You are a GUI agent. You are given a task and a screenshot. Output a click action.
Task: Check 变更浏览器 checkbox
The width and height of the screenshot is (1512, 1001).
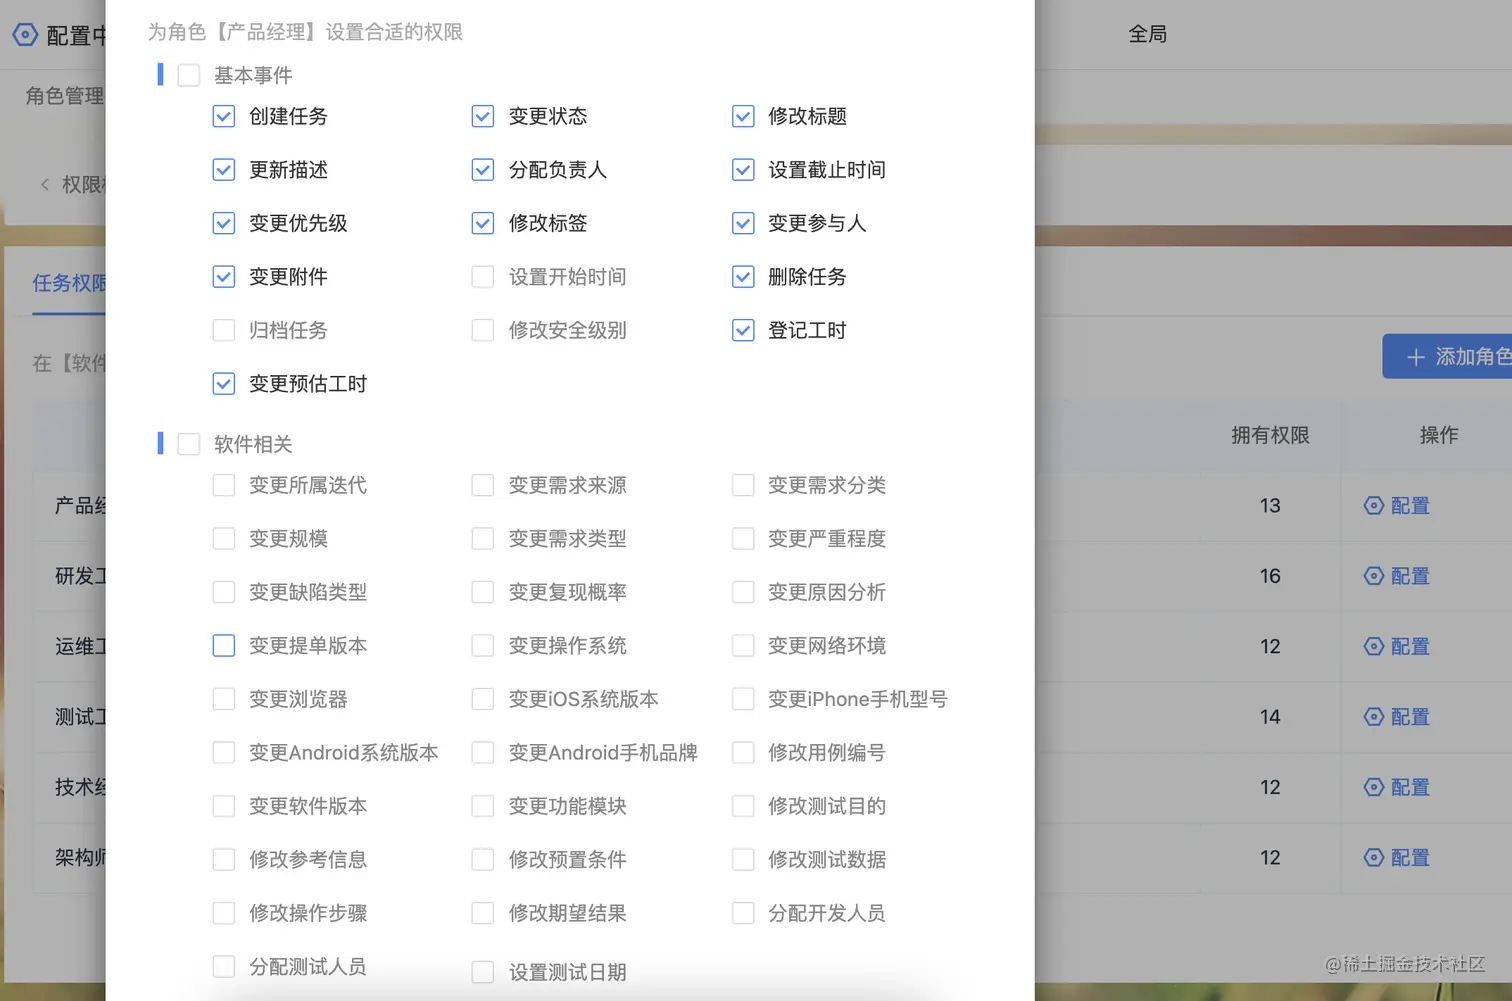[x=224, y=699]
